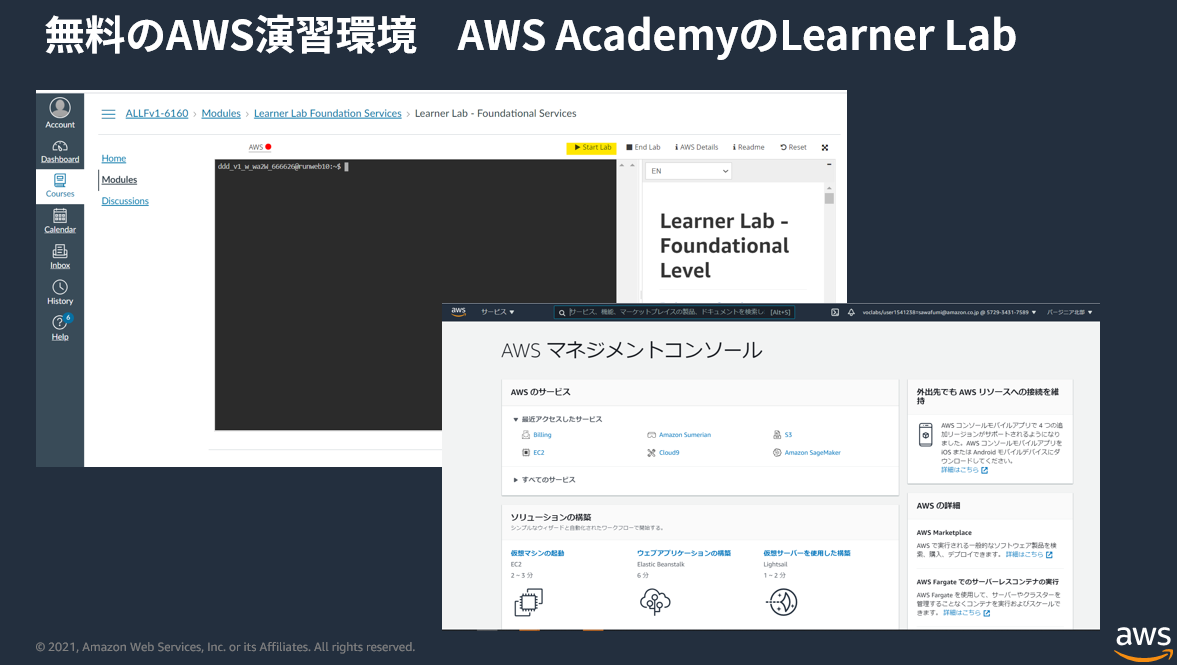1177x665 pixels.
Task: Open the Amazon Sumerian service link
Action: [x=685, y=435]
